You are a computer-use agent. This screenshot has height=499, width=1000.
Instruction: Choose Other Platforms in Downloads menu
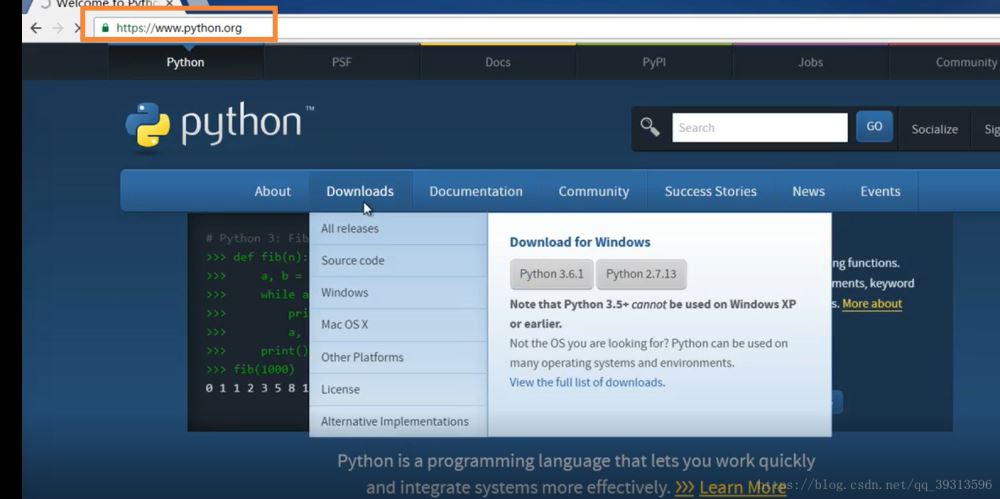pos(399,357)
